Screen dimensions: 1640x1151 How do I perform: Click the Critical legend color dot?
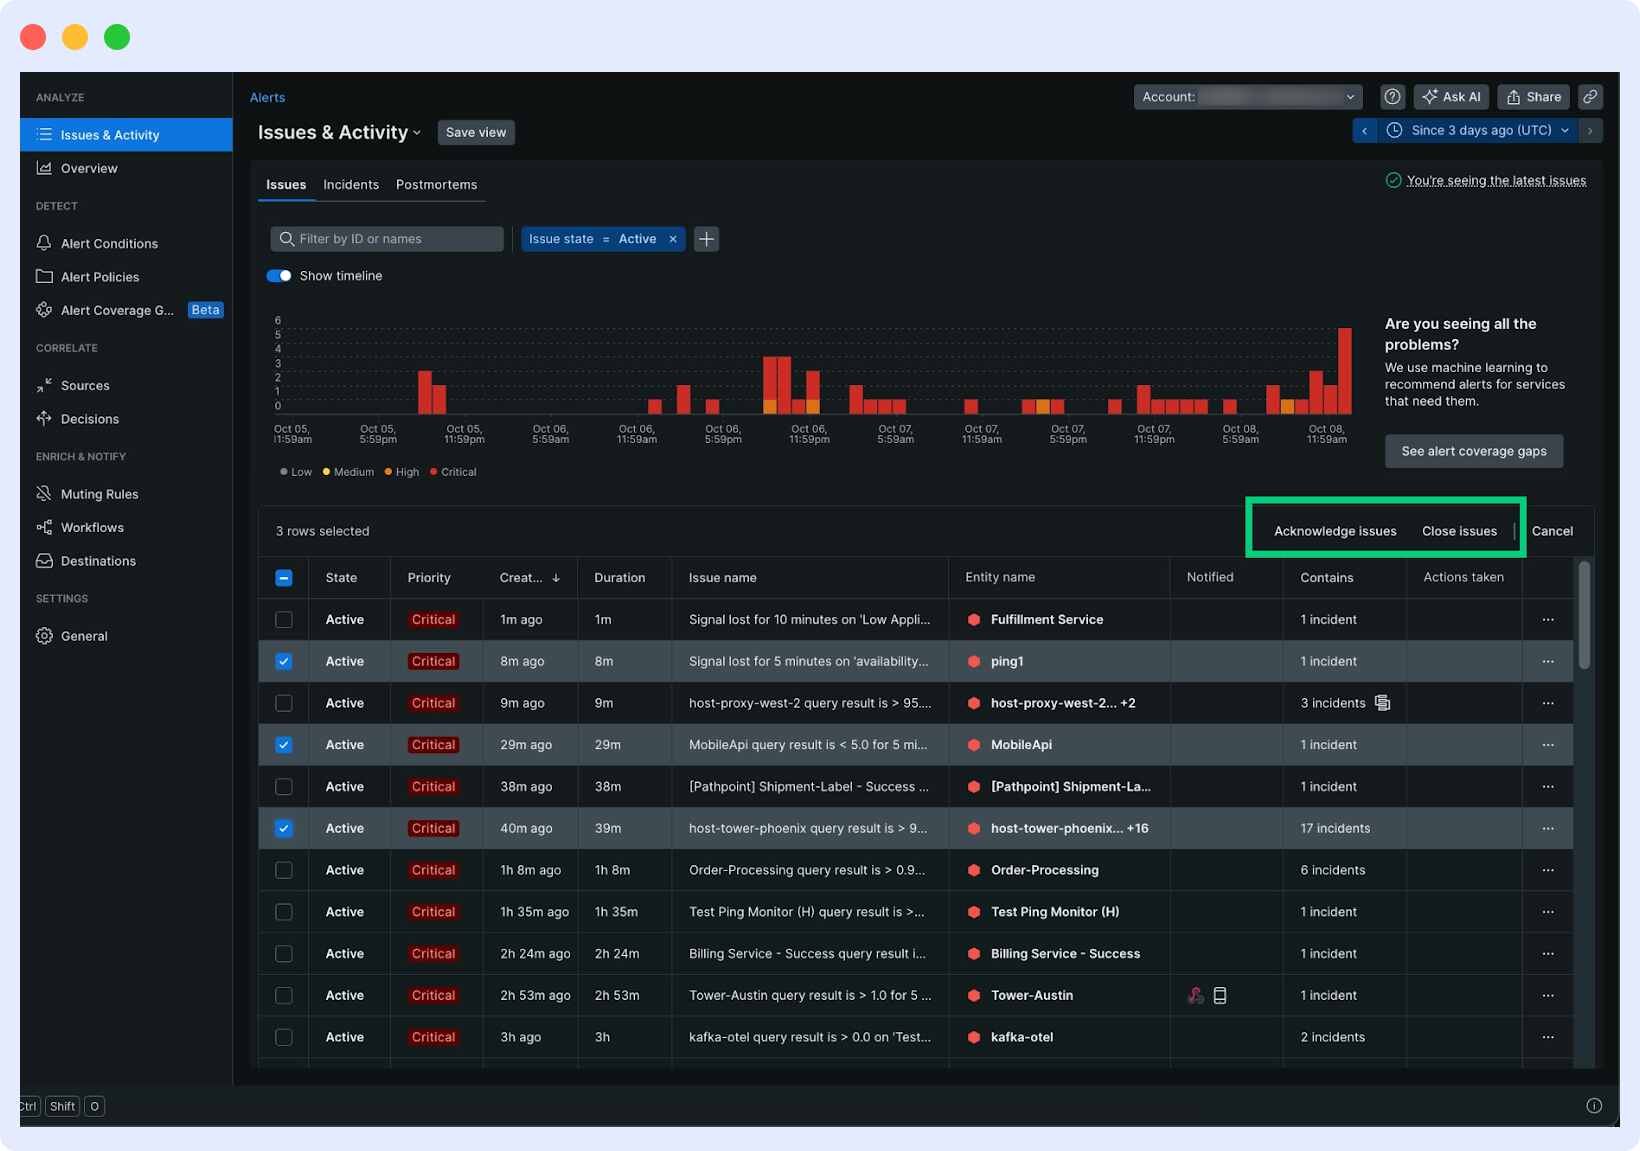click(433, 471)
